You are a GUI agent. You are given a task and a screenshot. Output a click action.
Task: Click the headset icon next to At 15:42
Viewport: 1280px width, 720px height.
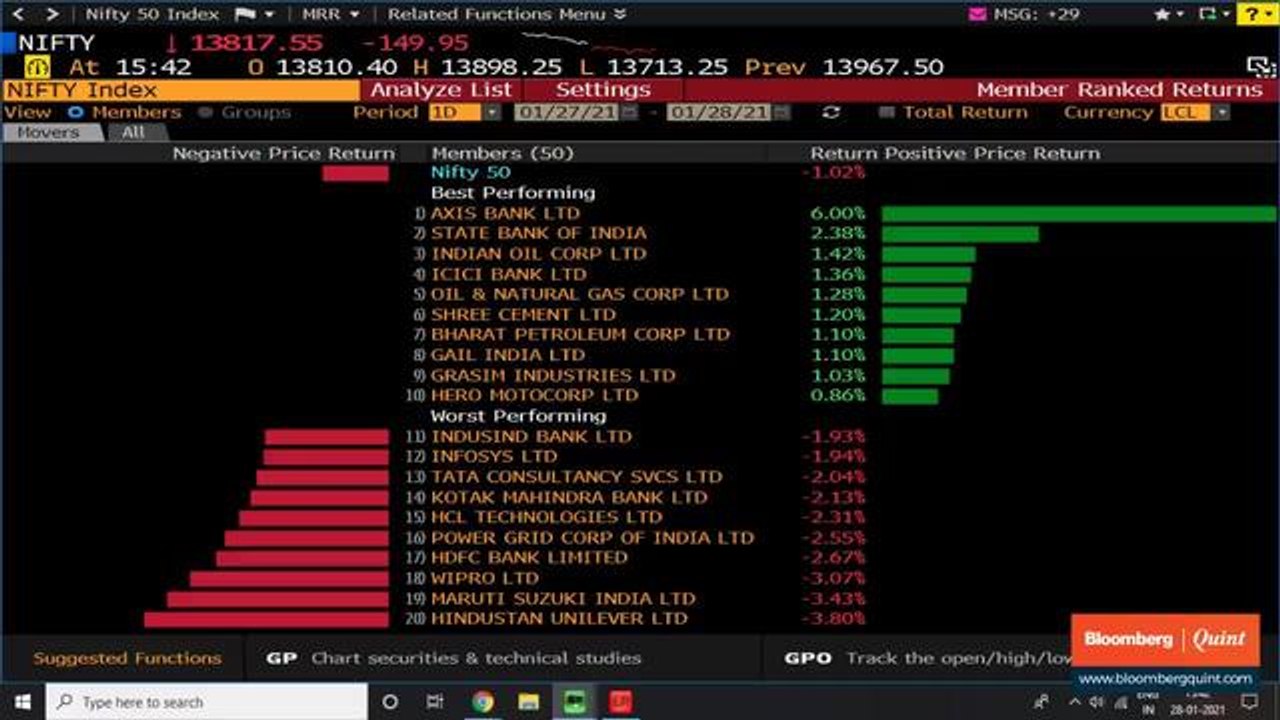point(38,67)
